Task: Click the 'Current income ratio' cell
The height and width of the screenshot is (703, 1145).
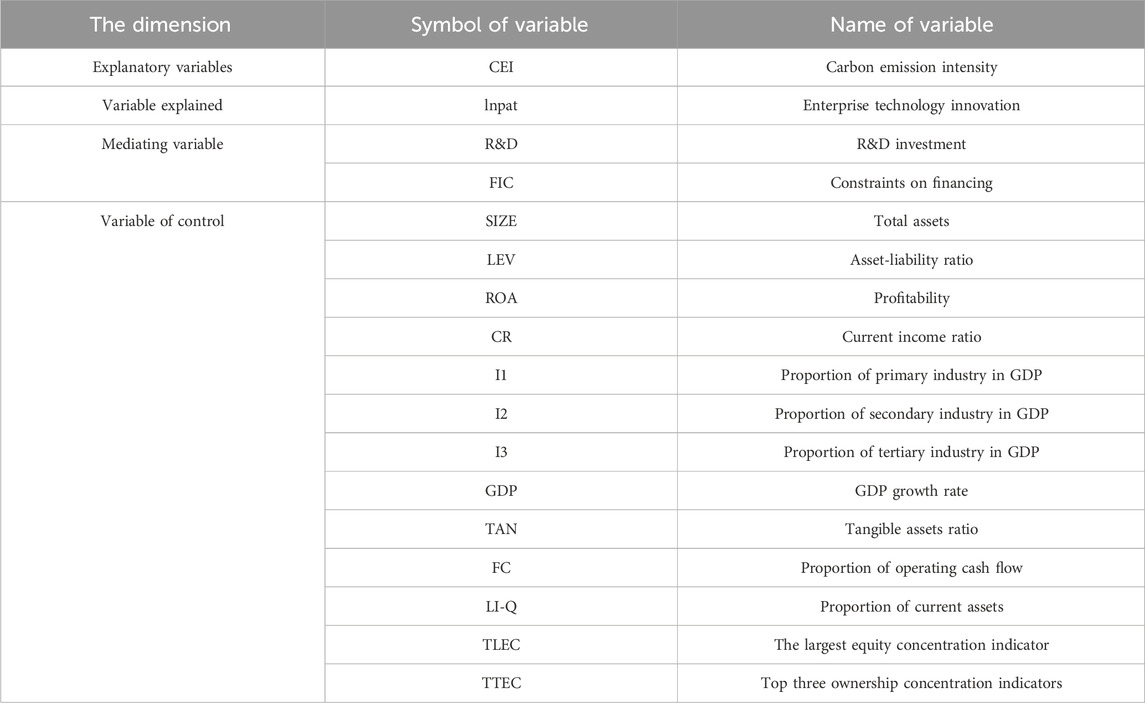Action: 911,337
